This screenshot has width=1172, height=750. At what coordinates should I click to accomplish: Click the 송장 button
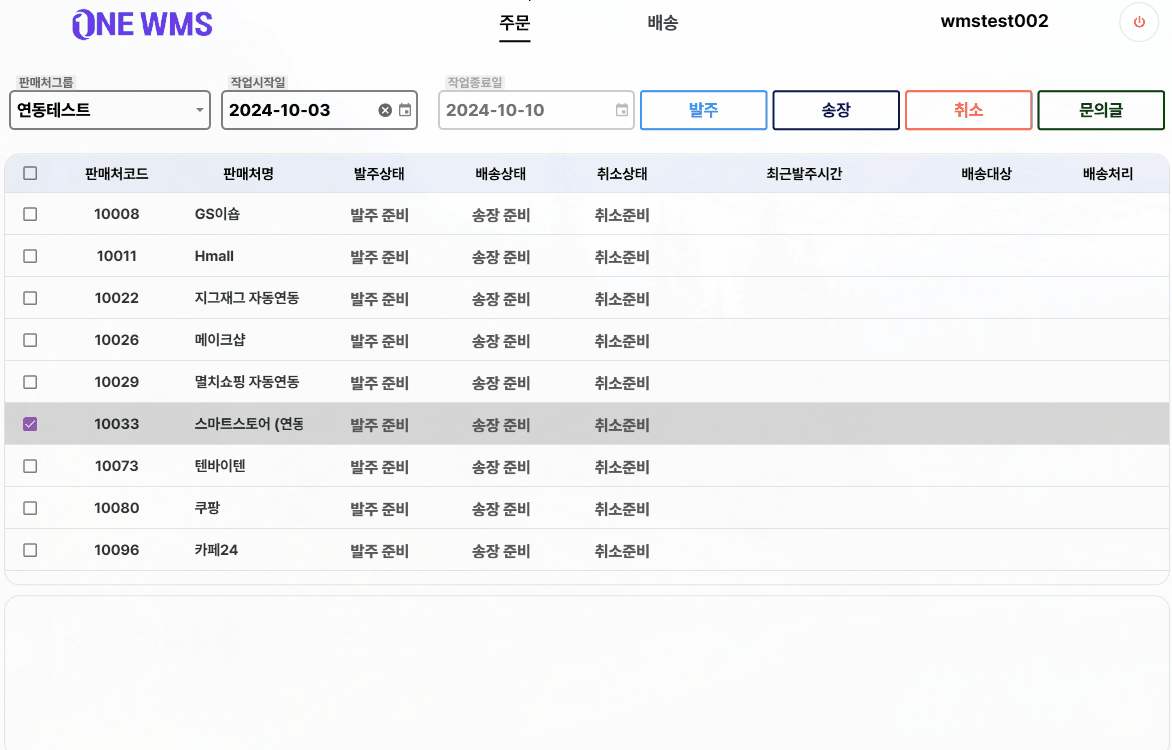(836, 110)
